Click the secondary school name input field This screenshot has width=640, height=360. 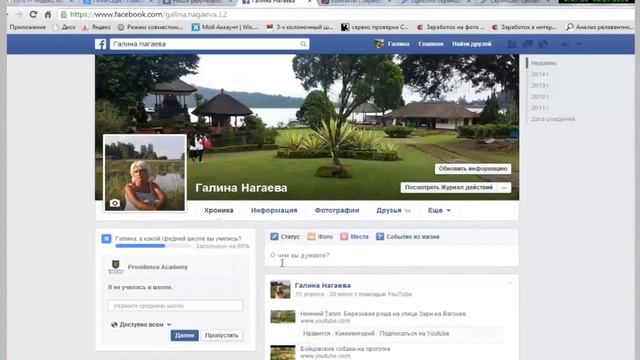[175, 306]
